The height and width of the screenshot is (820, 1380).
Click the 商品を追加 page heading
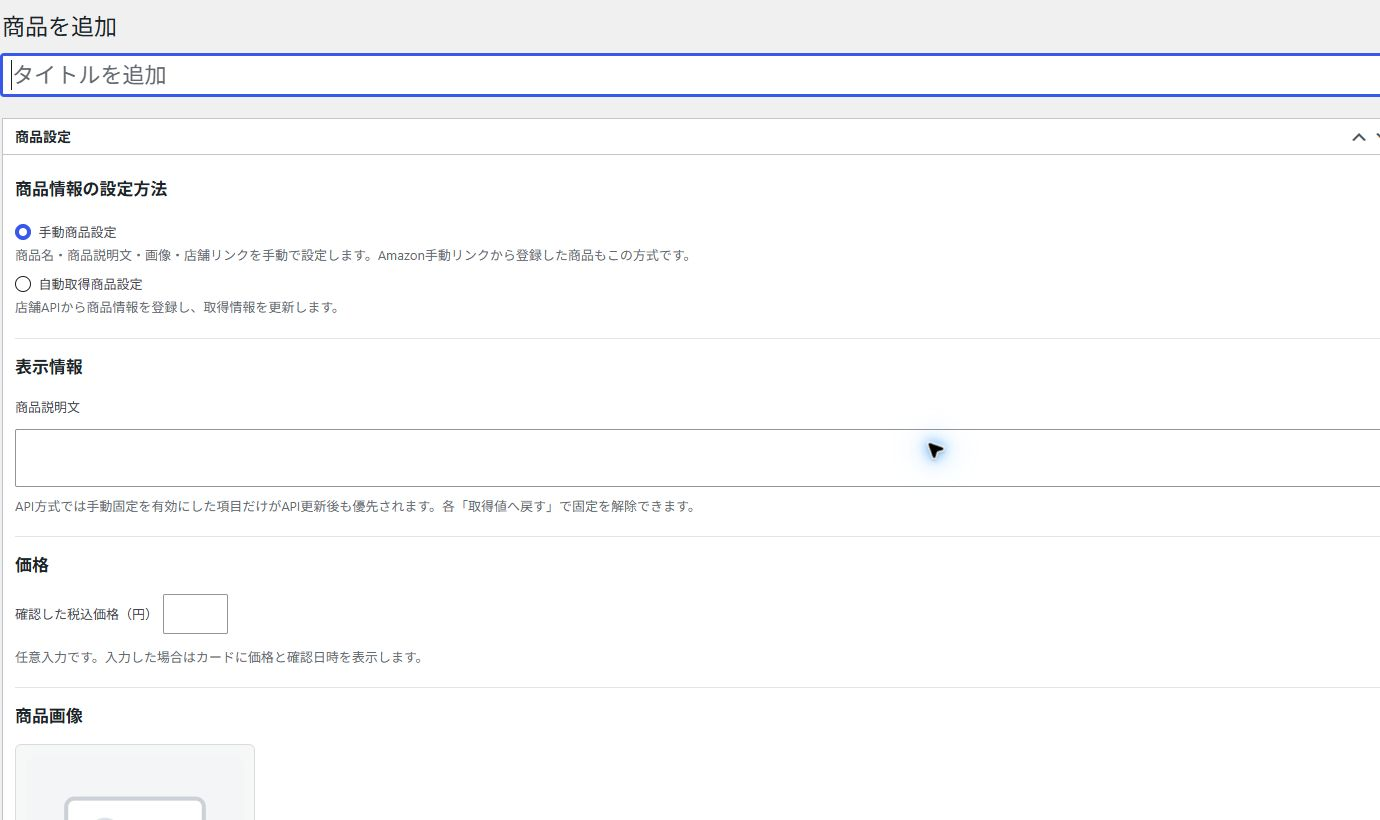(x=60, y=27)
